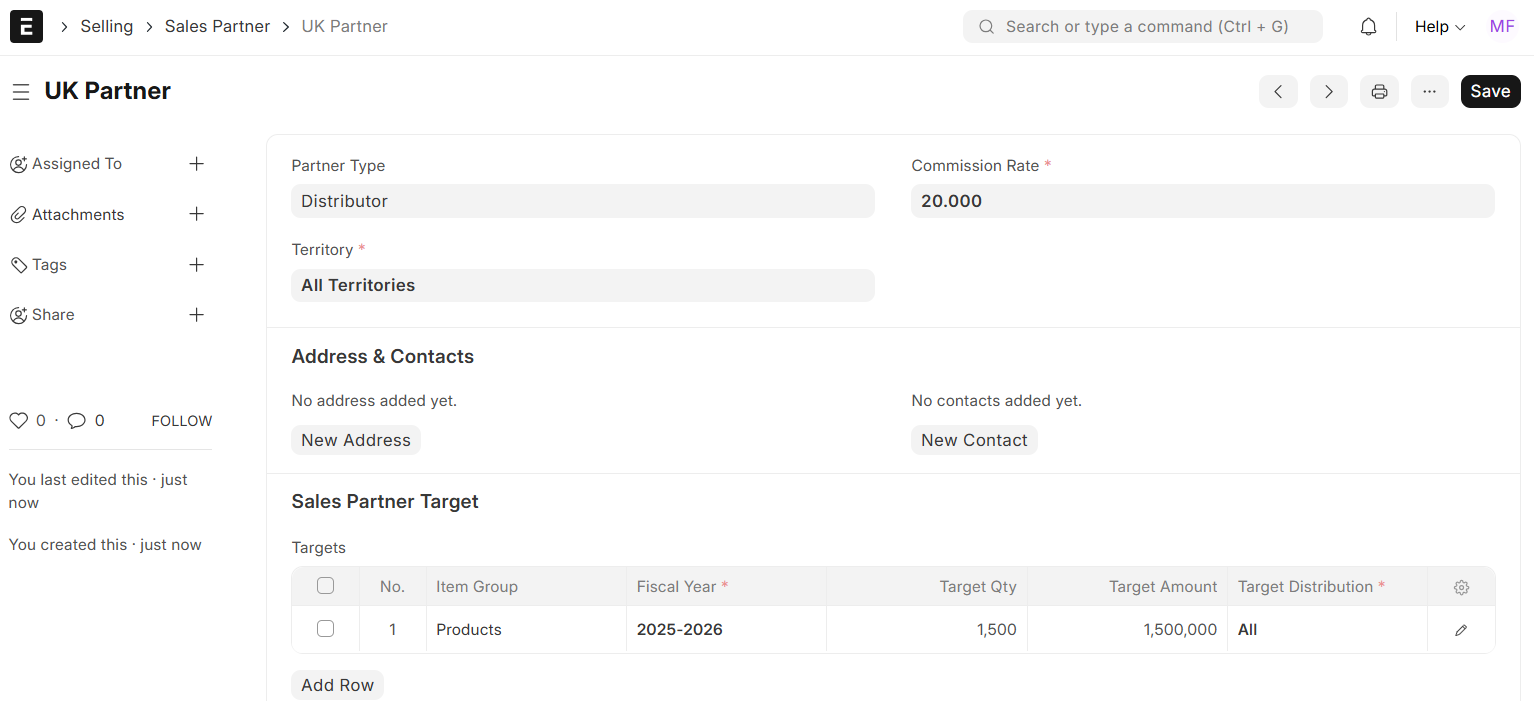Open the three-dot more actions menu
The image size is (1534, 701).
1429,92
